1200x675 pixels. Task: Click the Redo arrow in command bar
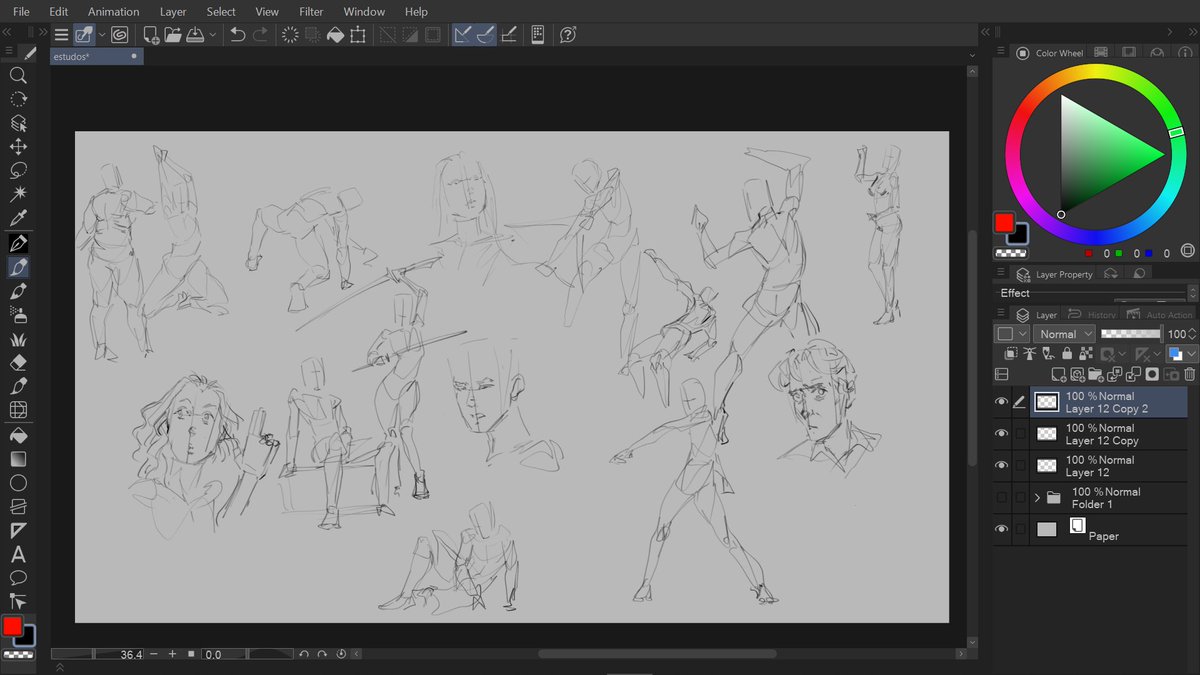(260, 35)
